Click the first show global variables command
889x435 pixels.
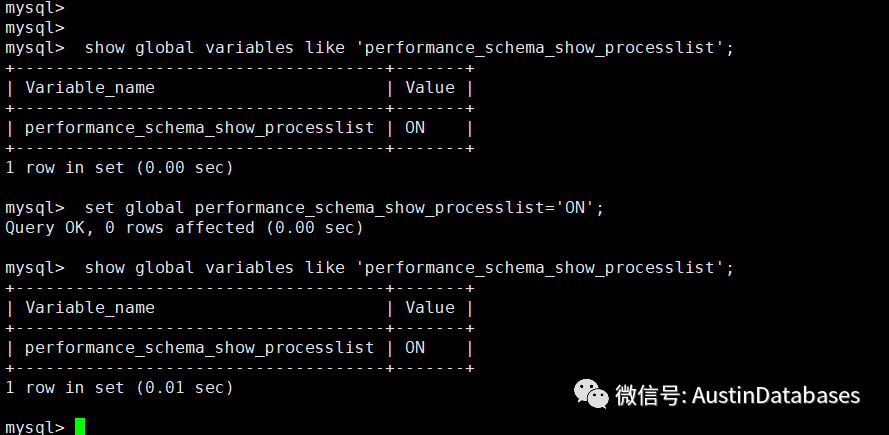[409, 48]
